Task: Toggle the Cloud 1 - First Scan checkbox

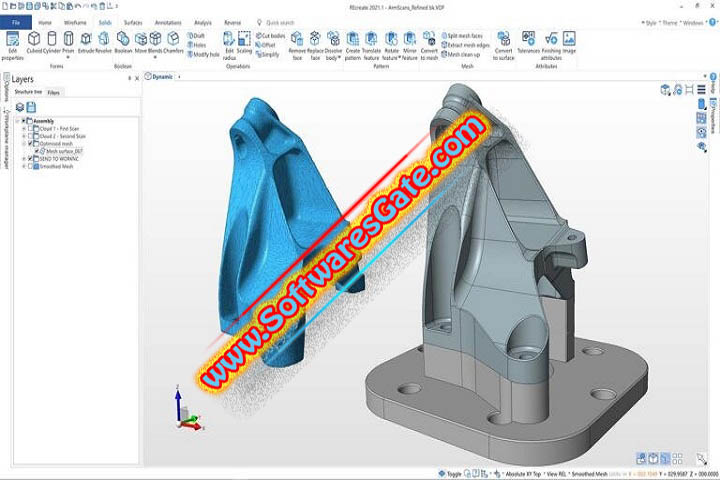Action: [x=31, y=129]
